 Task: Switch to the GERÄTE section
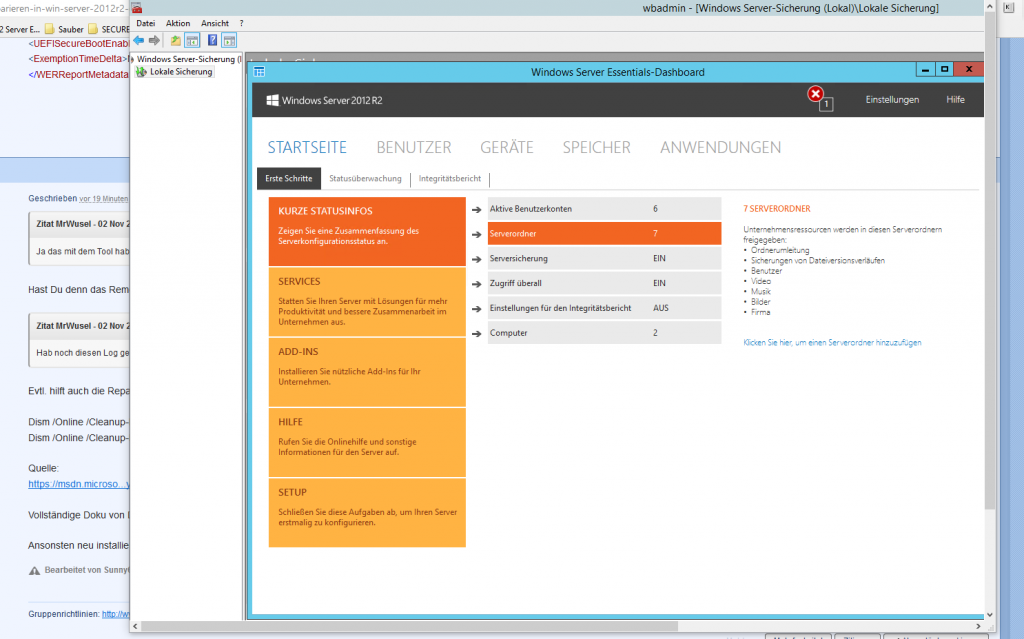(x=507, y=148)
